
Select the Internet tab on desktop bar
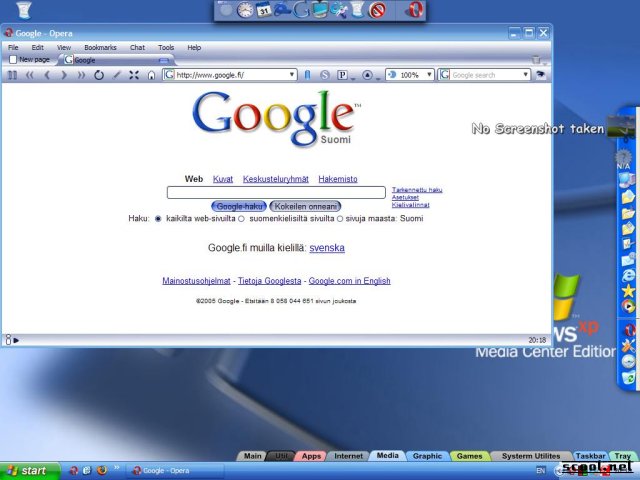click(x=348, y=456)
